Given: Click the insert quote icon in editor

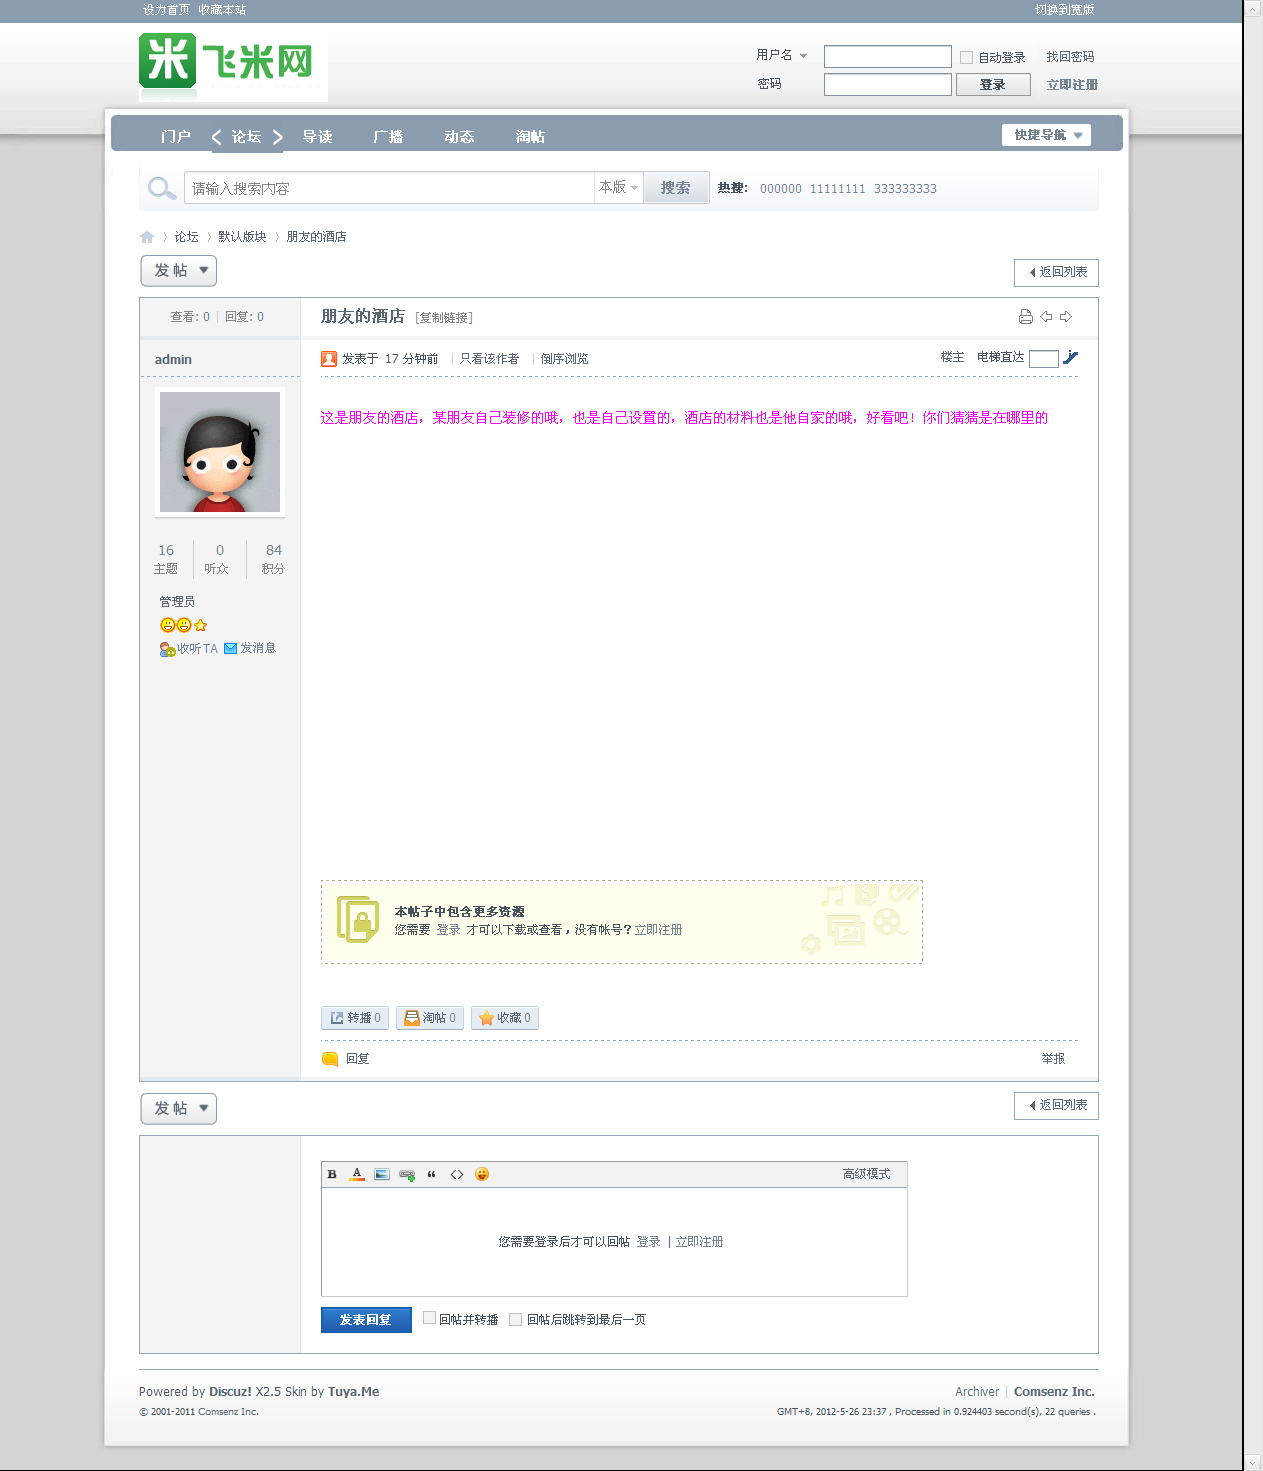Looking at the screenshot, I should [431, 1174].
